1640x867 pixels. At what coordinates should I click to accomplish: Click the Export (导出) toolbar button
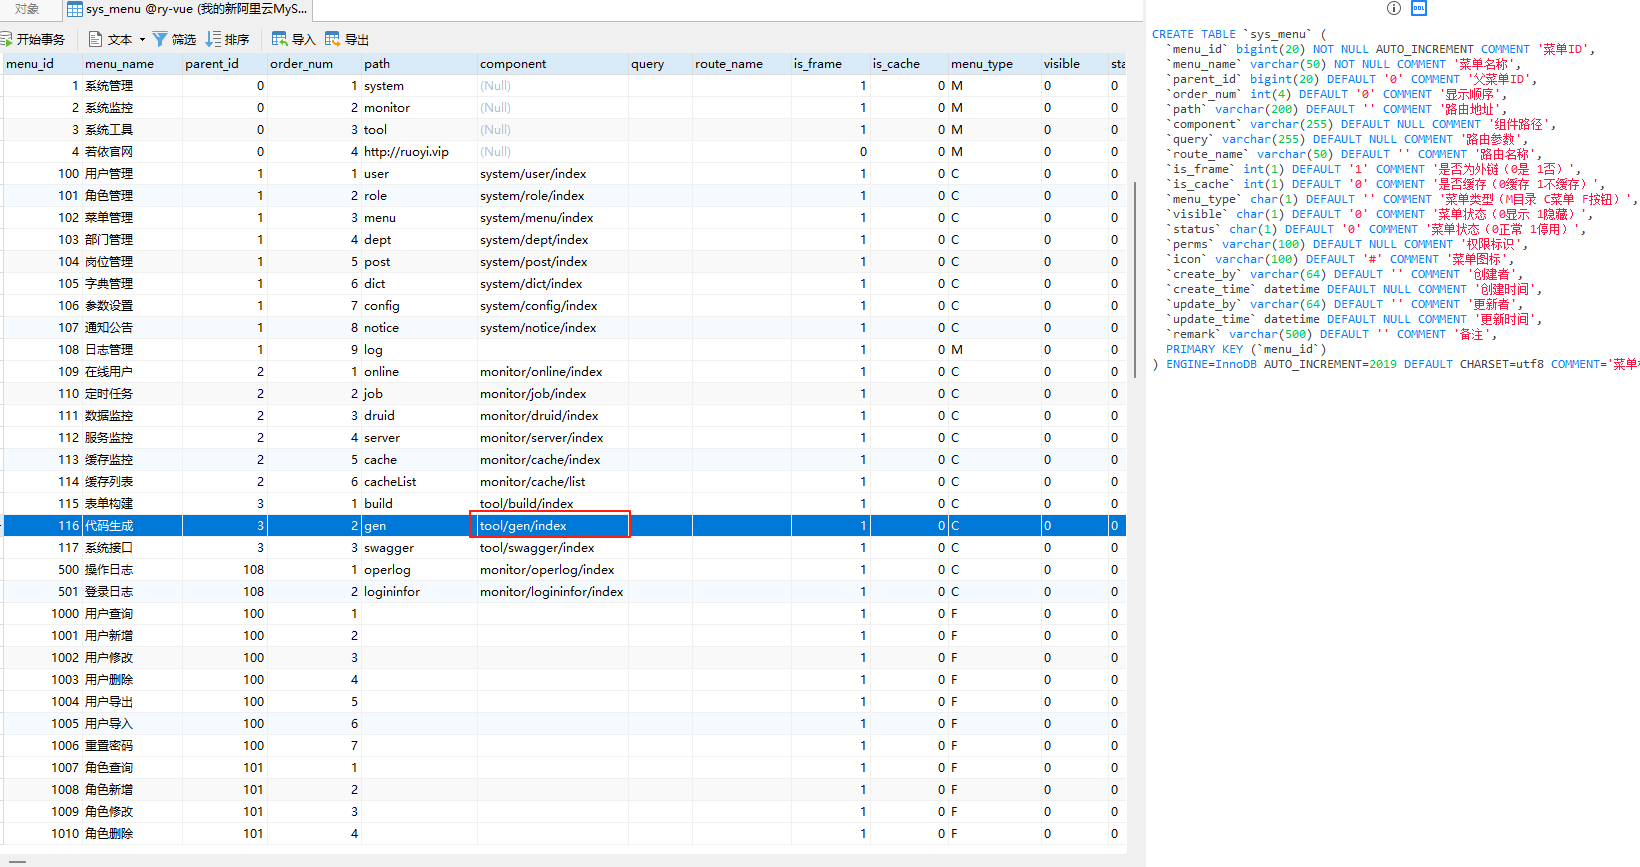[346, 39]
